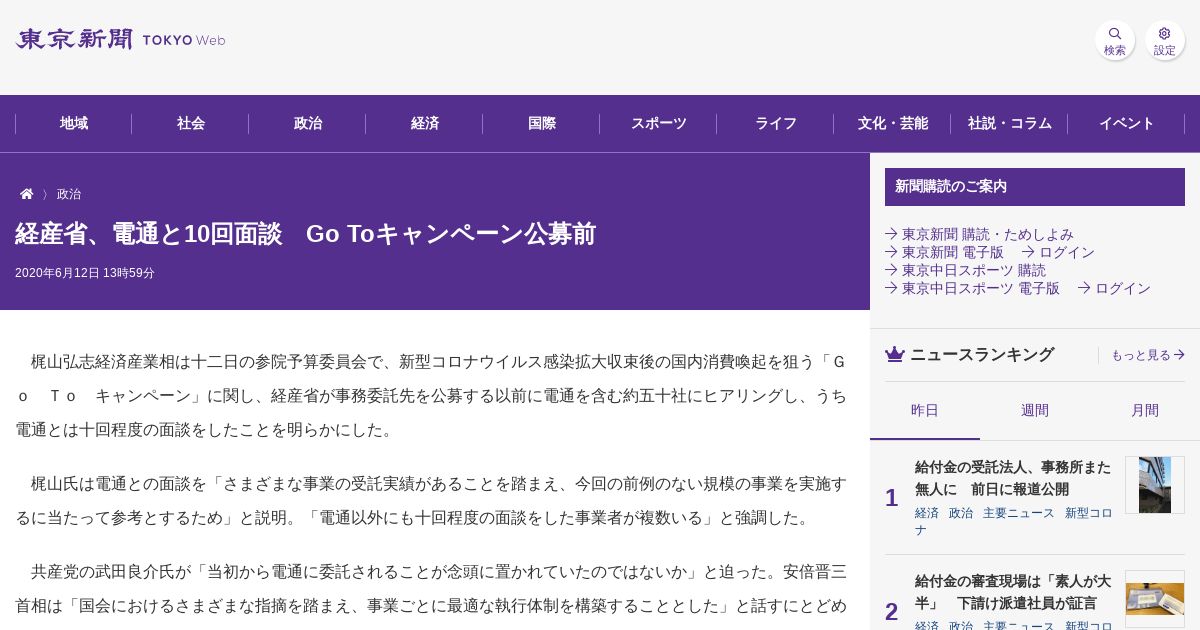
Task: Open the 地域 navigation menu
Action: [74, 123]
